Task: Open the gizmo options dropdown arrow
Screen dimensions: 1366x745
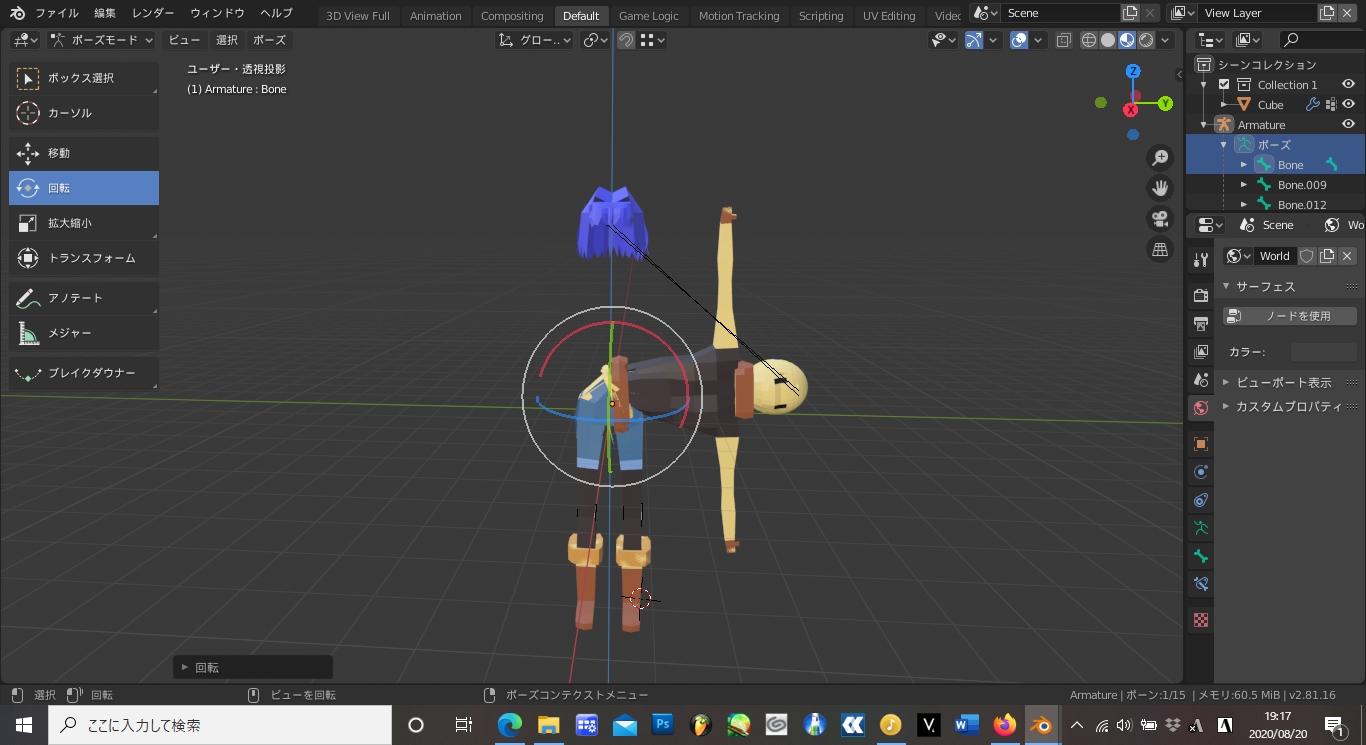Action: point(993,40)
